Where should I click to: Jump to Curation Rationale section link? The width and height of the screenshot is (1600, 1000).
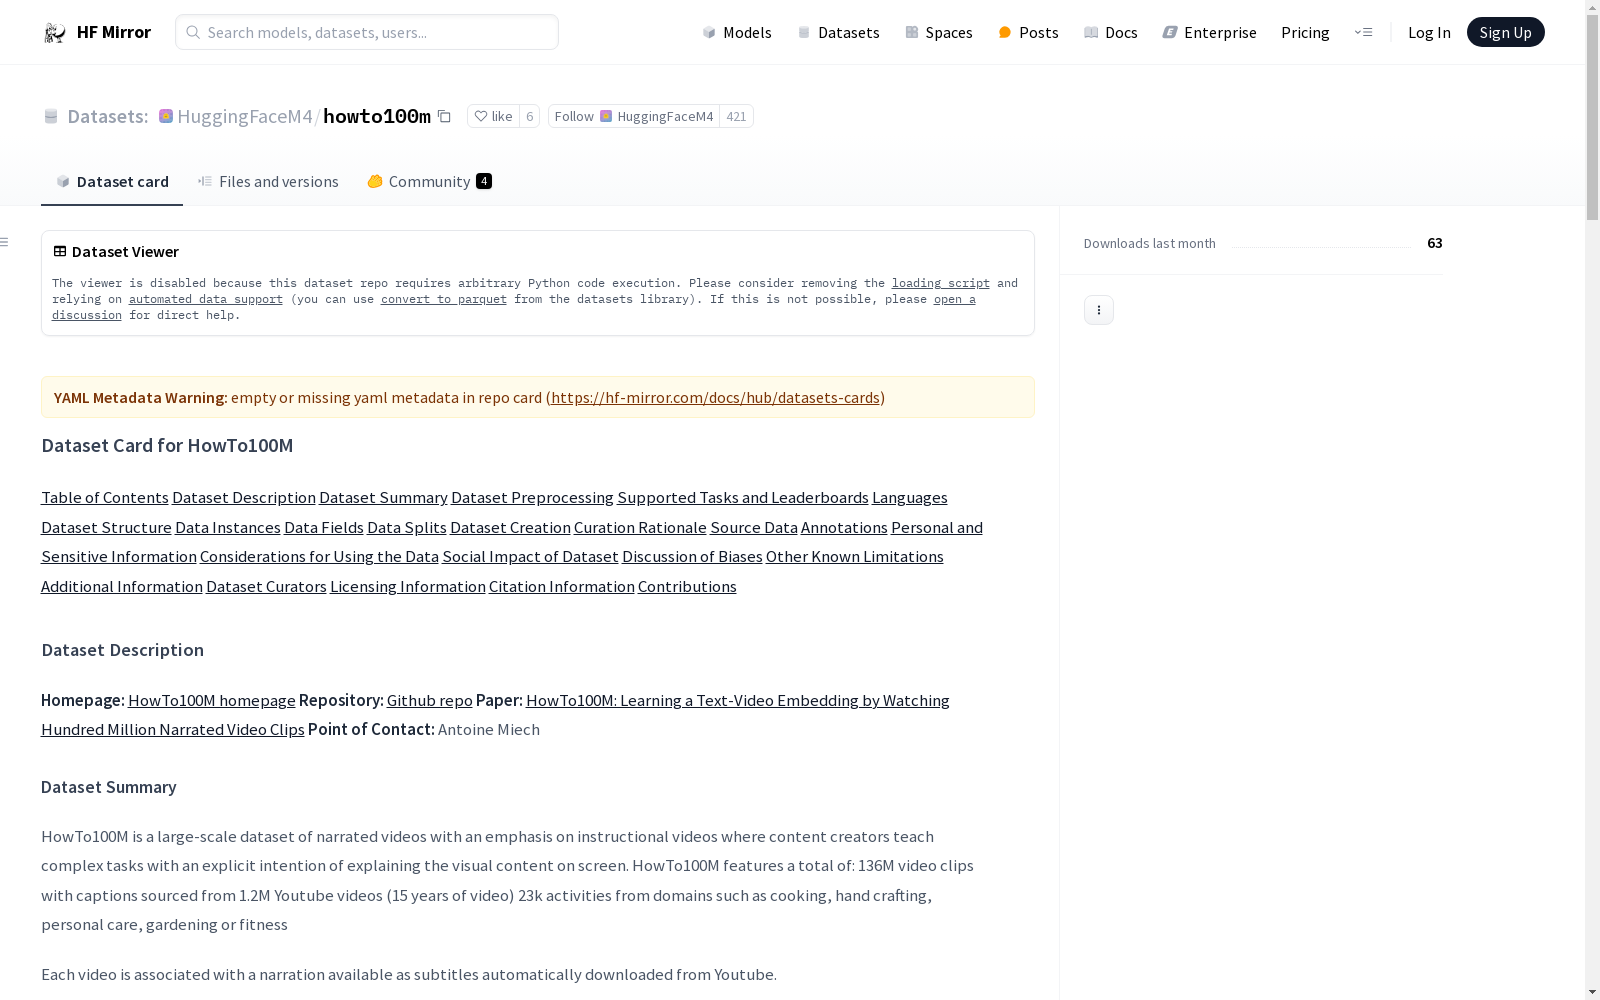(640, 528)
